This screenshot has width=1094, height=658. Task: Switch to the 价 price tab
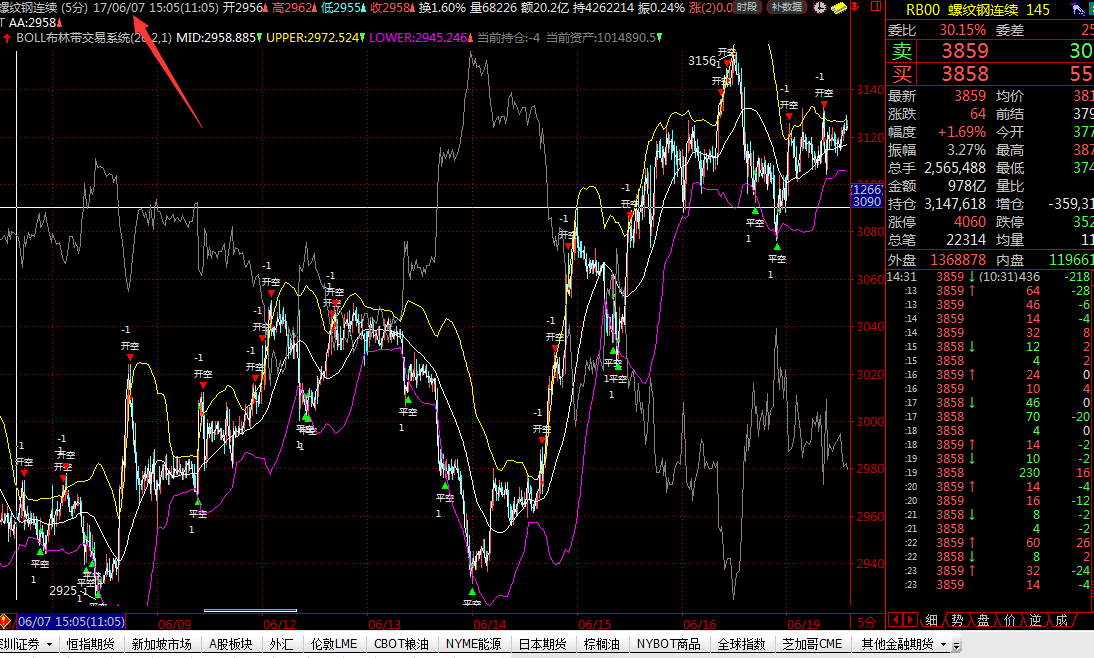click(x=1010, y=620)
